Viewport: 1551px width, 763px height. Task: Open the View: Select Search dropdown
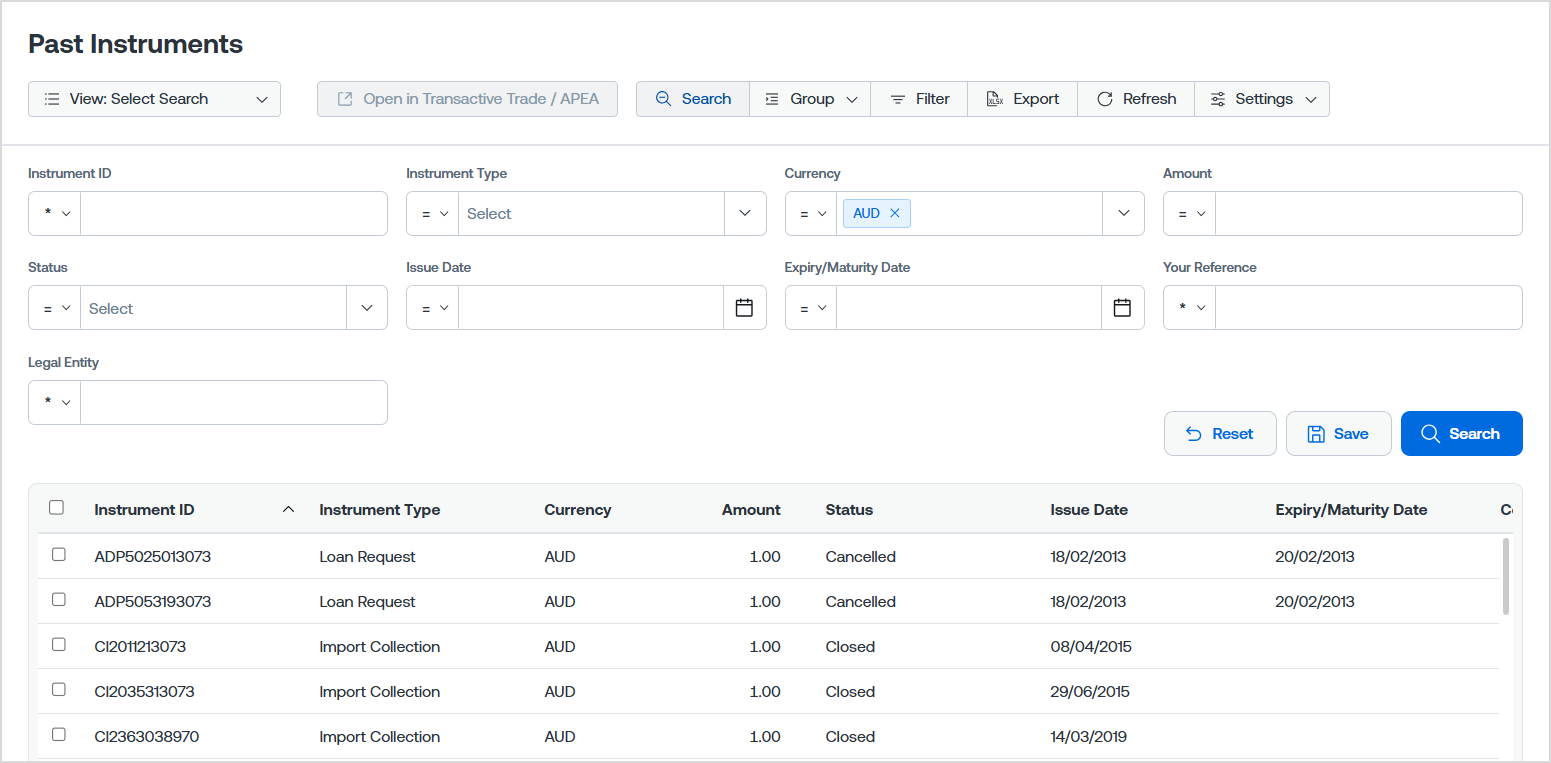click(154, 99)
